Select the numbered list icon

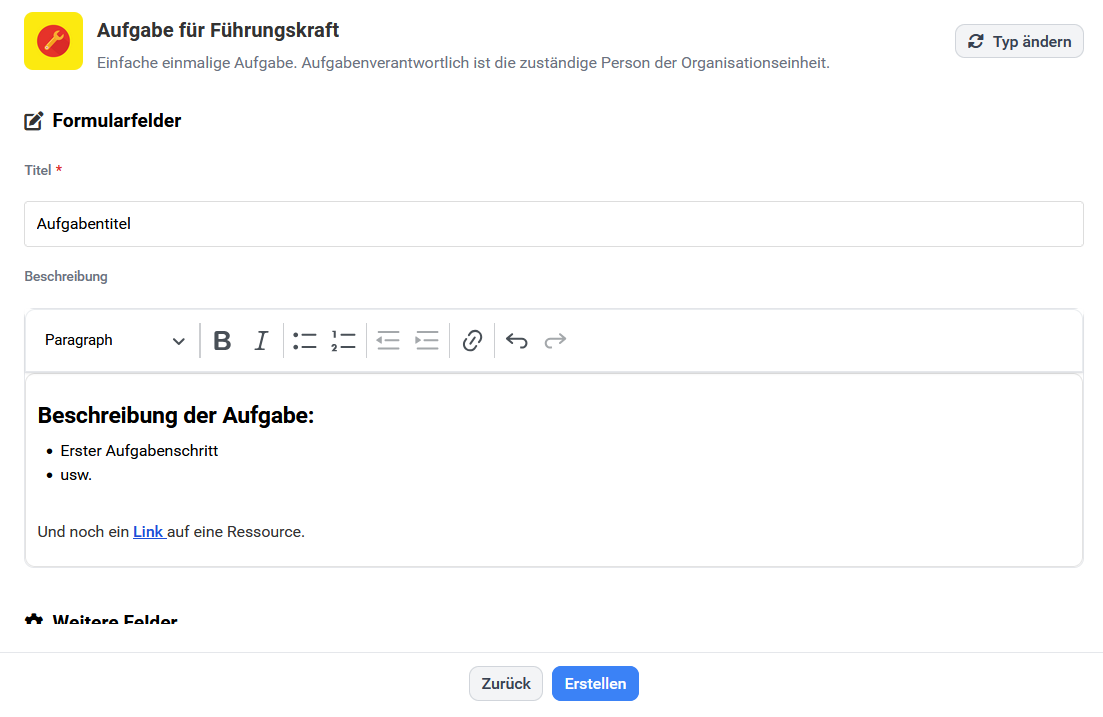point(343,340)
